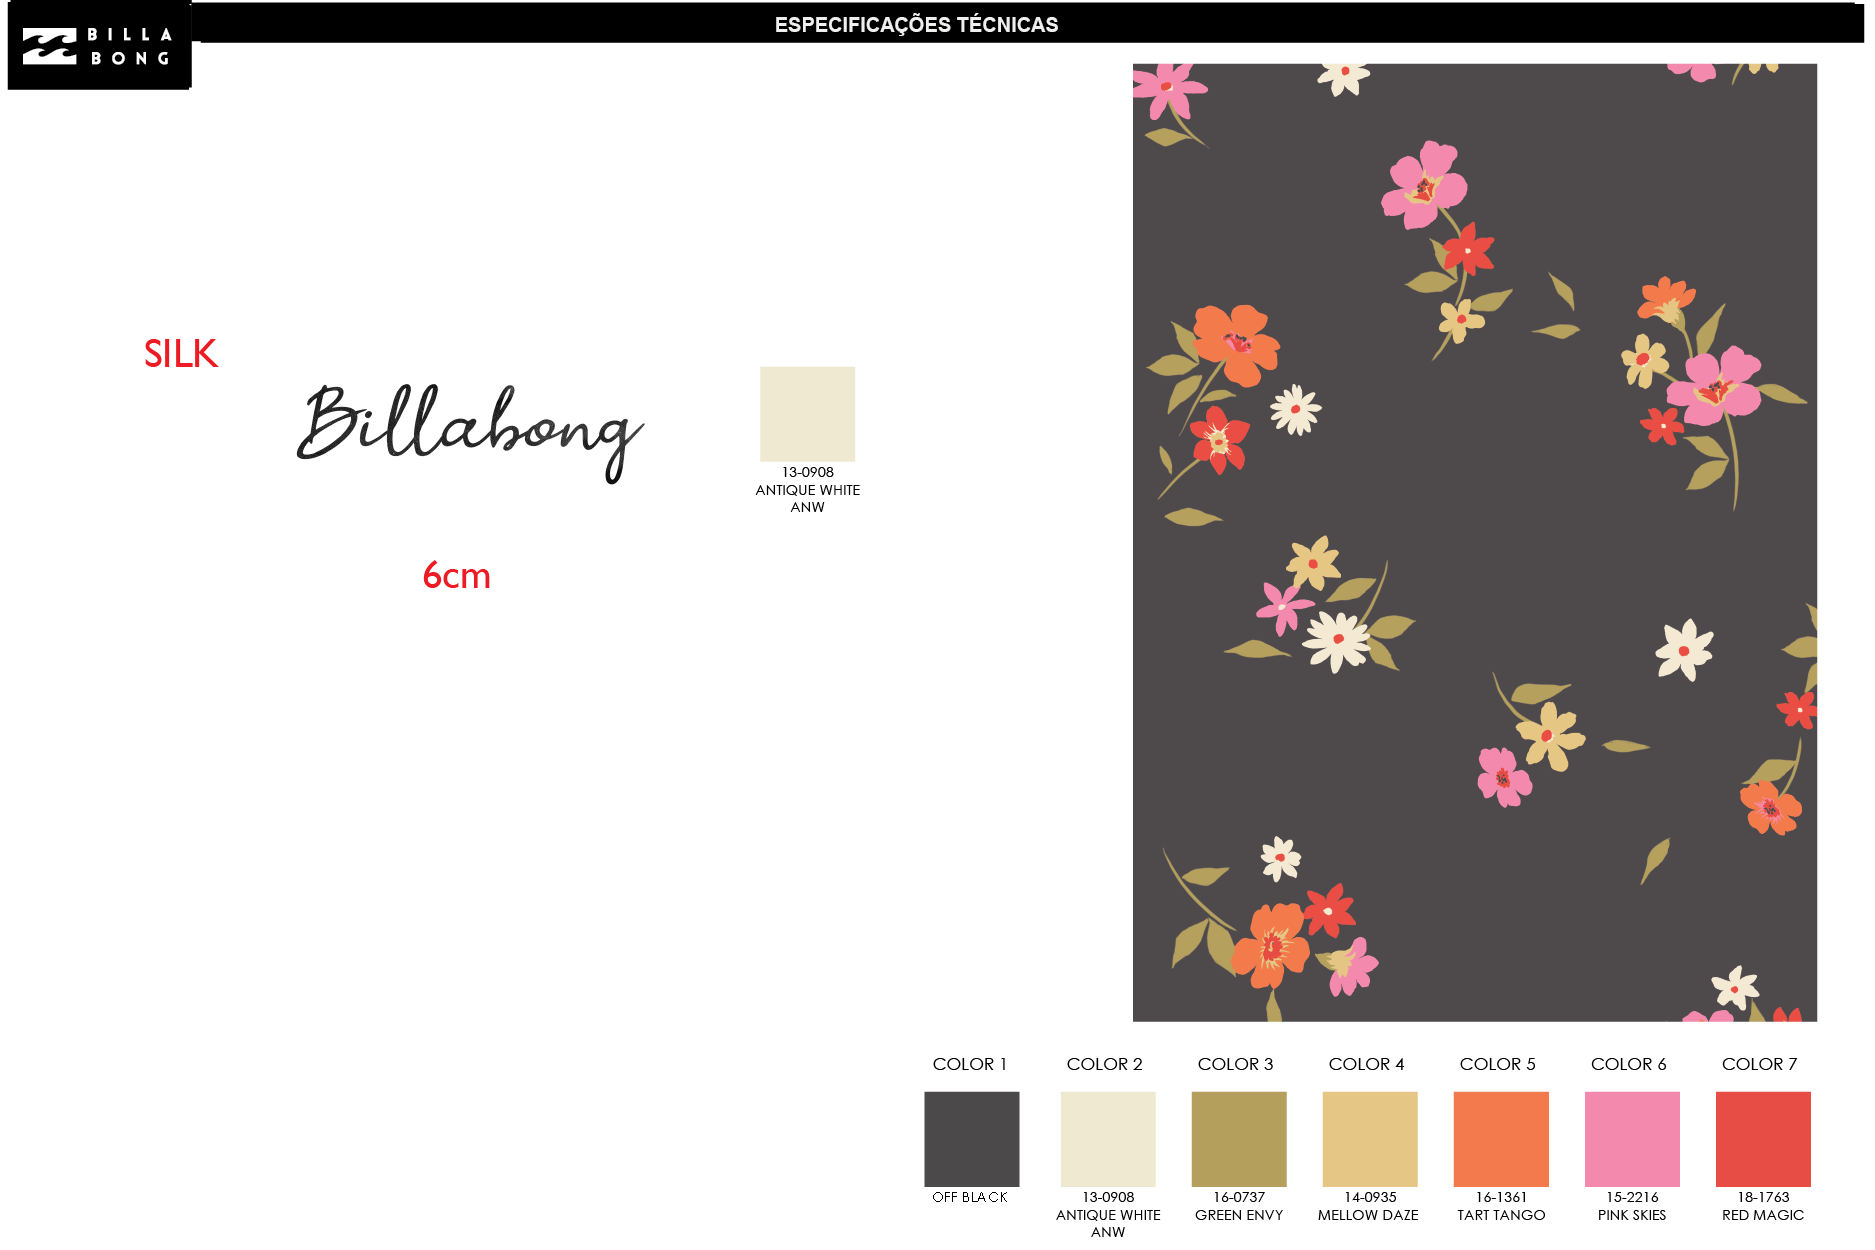Pick the Mellow Daze color swatch
Screen dimensions: 1875x1250
click(1370, 1139)
